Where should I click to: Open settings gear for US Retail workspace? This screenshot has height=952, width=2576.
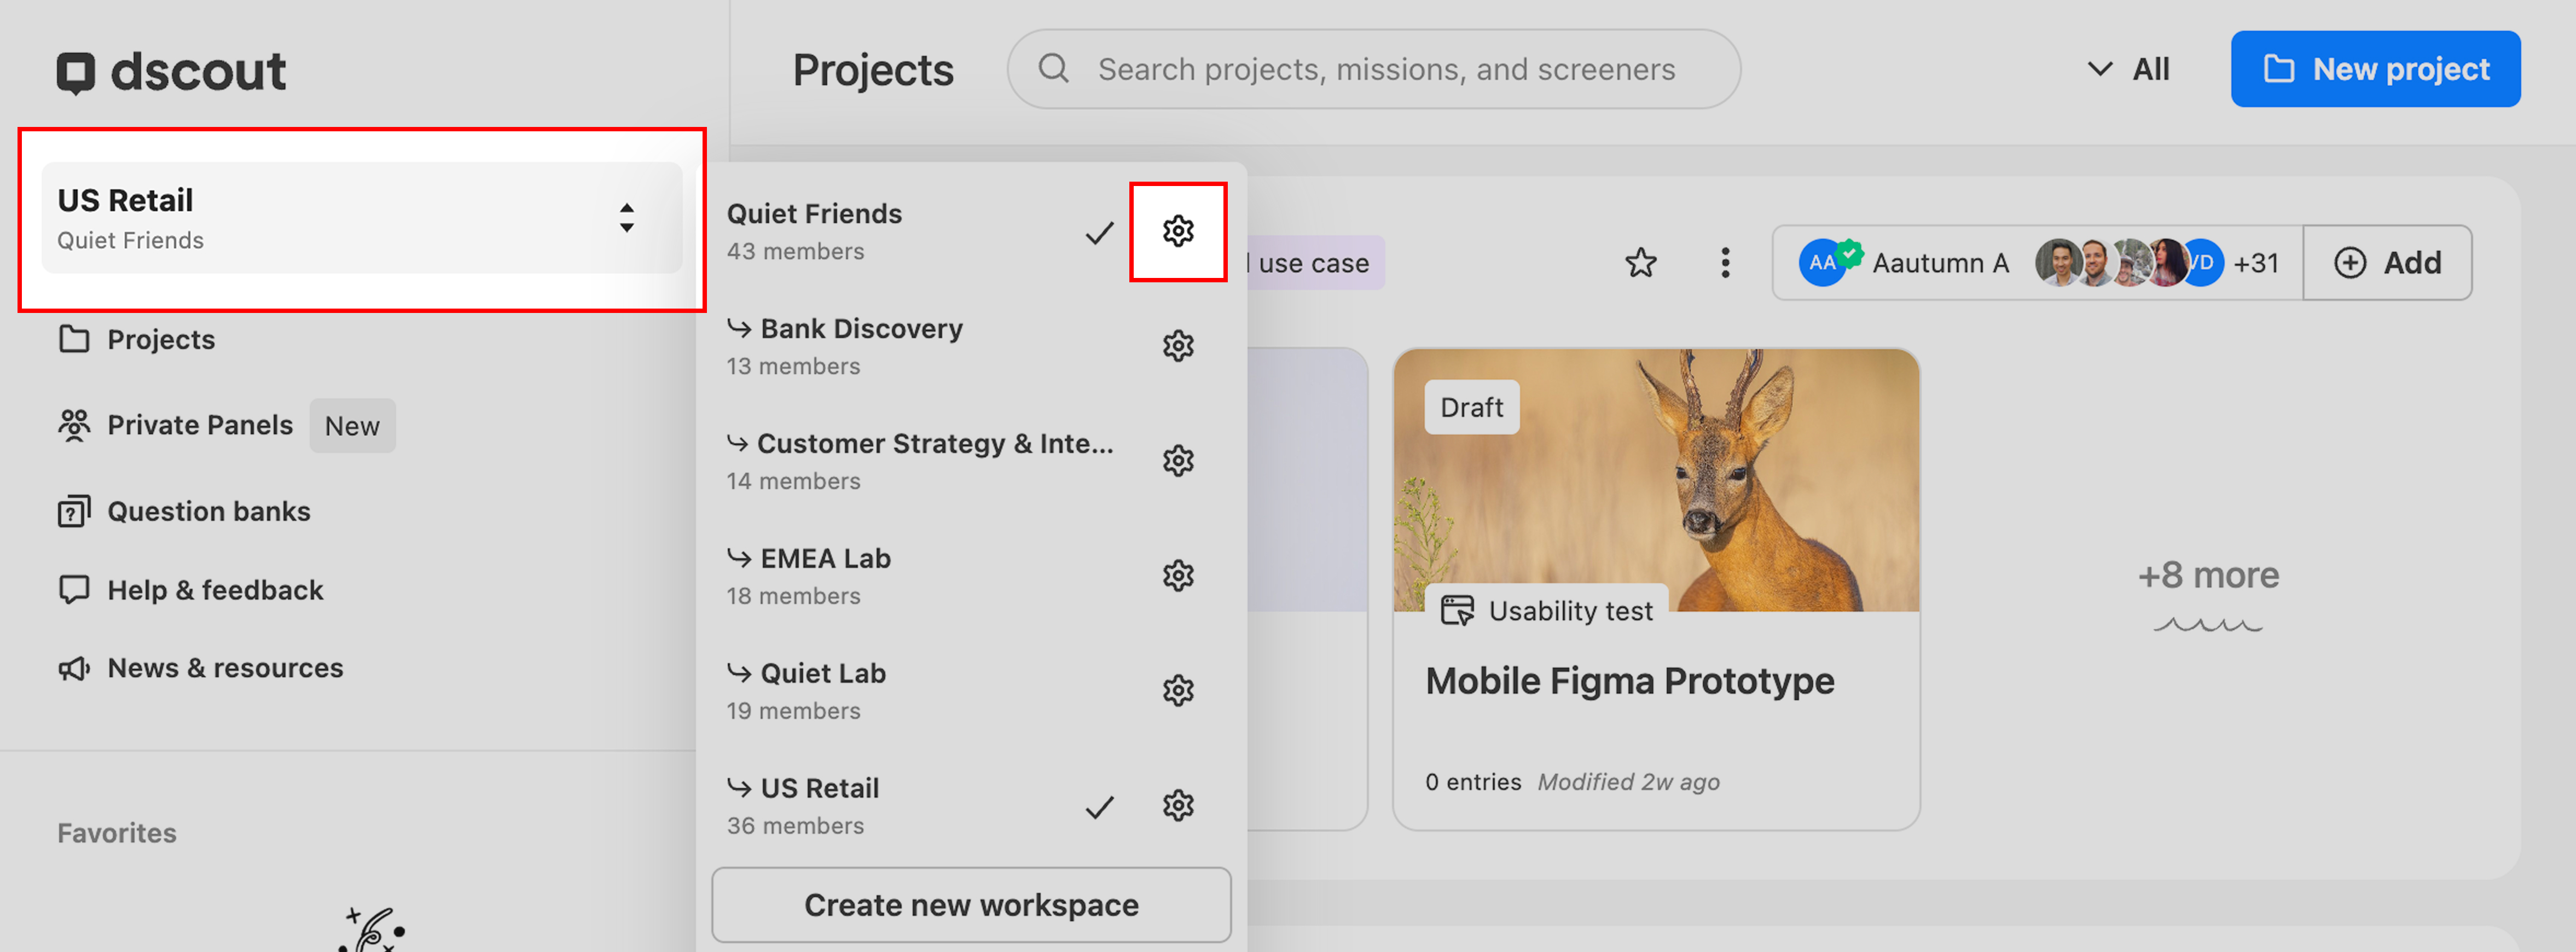pos(1177,806)
